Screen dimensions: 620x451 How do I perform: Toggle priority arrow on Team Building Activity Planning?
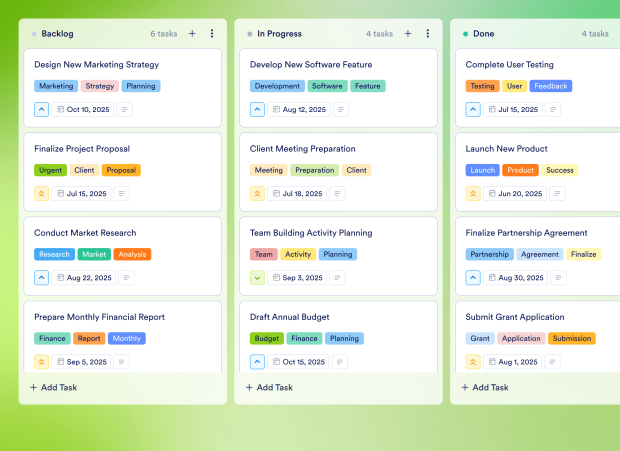point(257,278)
